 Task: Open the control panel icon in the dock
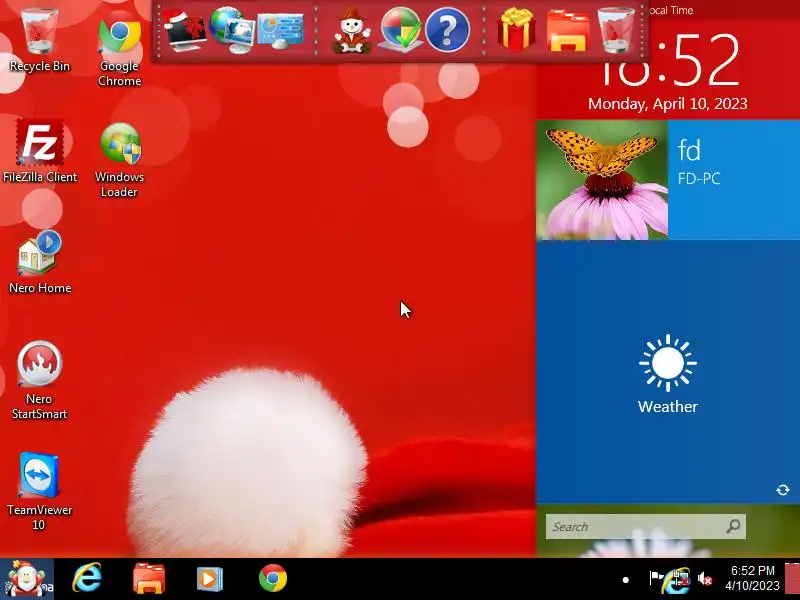tap(281, 31)
